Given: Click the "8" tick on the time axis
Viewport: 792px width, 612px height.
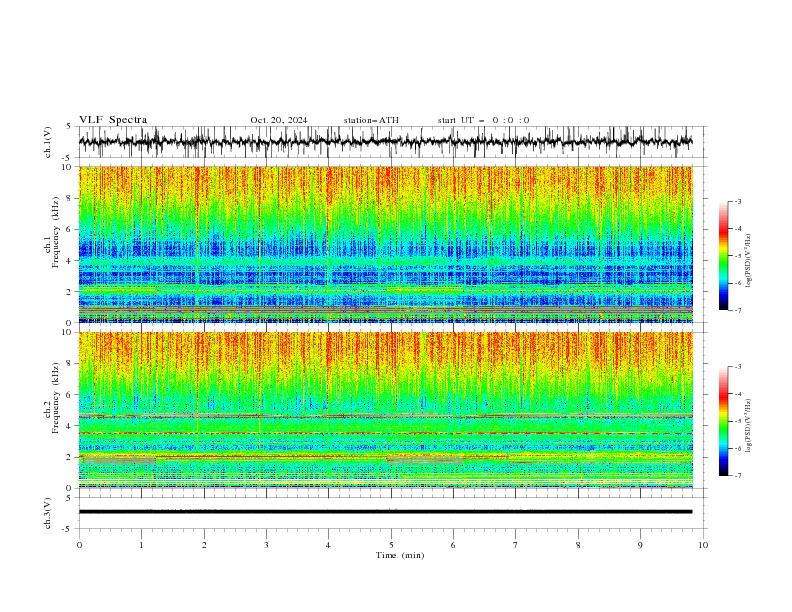Looking at the screenshot, I should (578, 545).
